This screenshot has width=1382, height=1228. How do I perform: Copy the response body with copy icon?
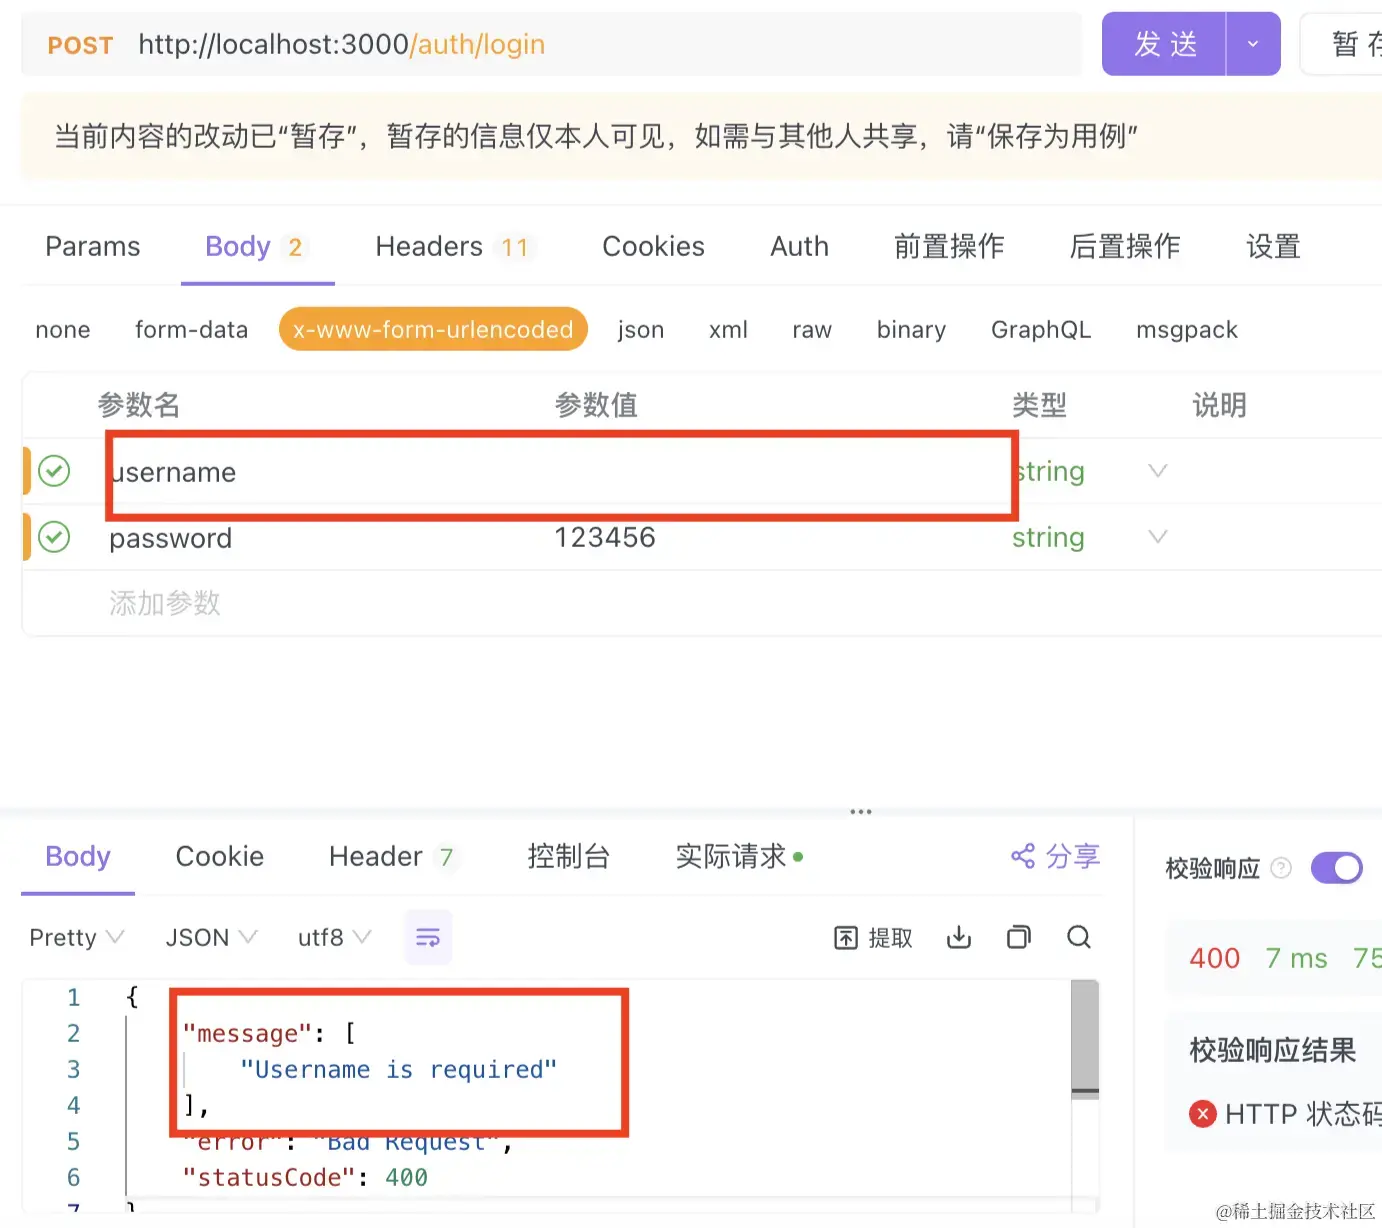pos(1019,937)
